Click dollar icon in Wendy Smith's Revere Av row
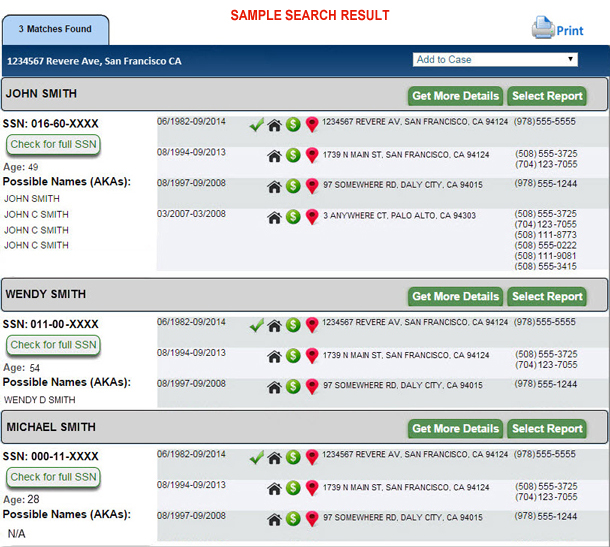The height and width of the screenshot is (547, 610). point(293,325)
